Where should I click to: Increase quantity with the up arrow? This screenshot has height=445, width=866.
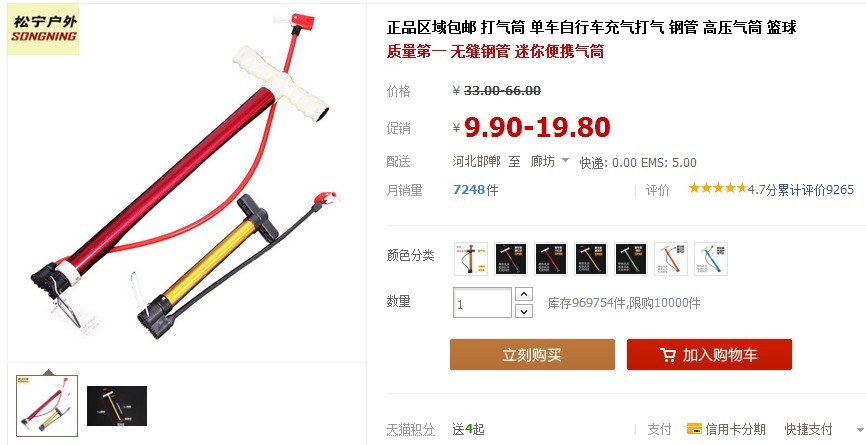(x=524, y=294)
